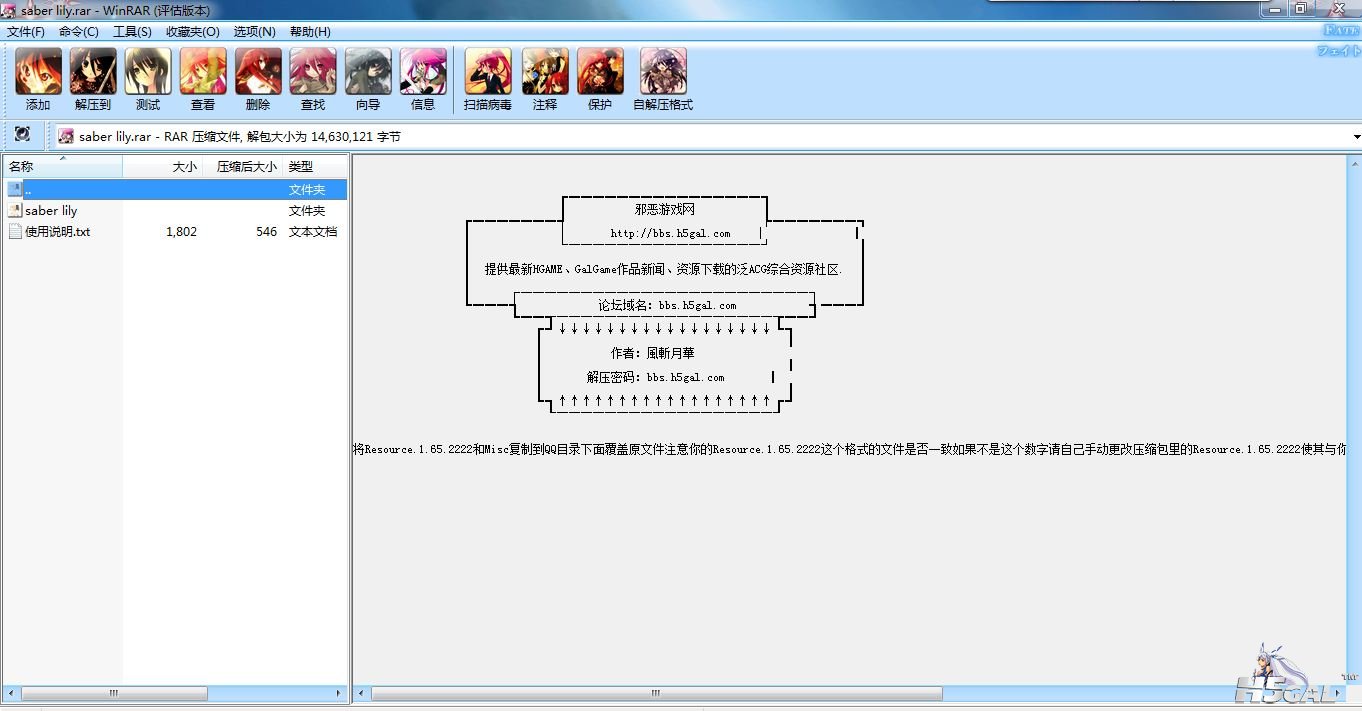Click the saber lily row's 文件夹 type cell
This screenshot has height=711, width=1362.
(307, 211)
